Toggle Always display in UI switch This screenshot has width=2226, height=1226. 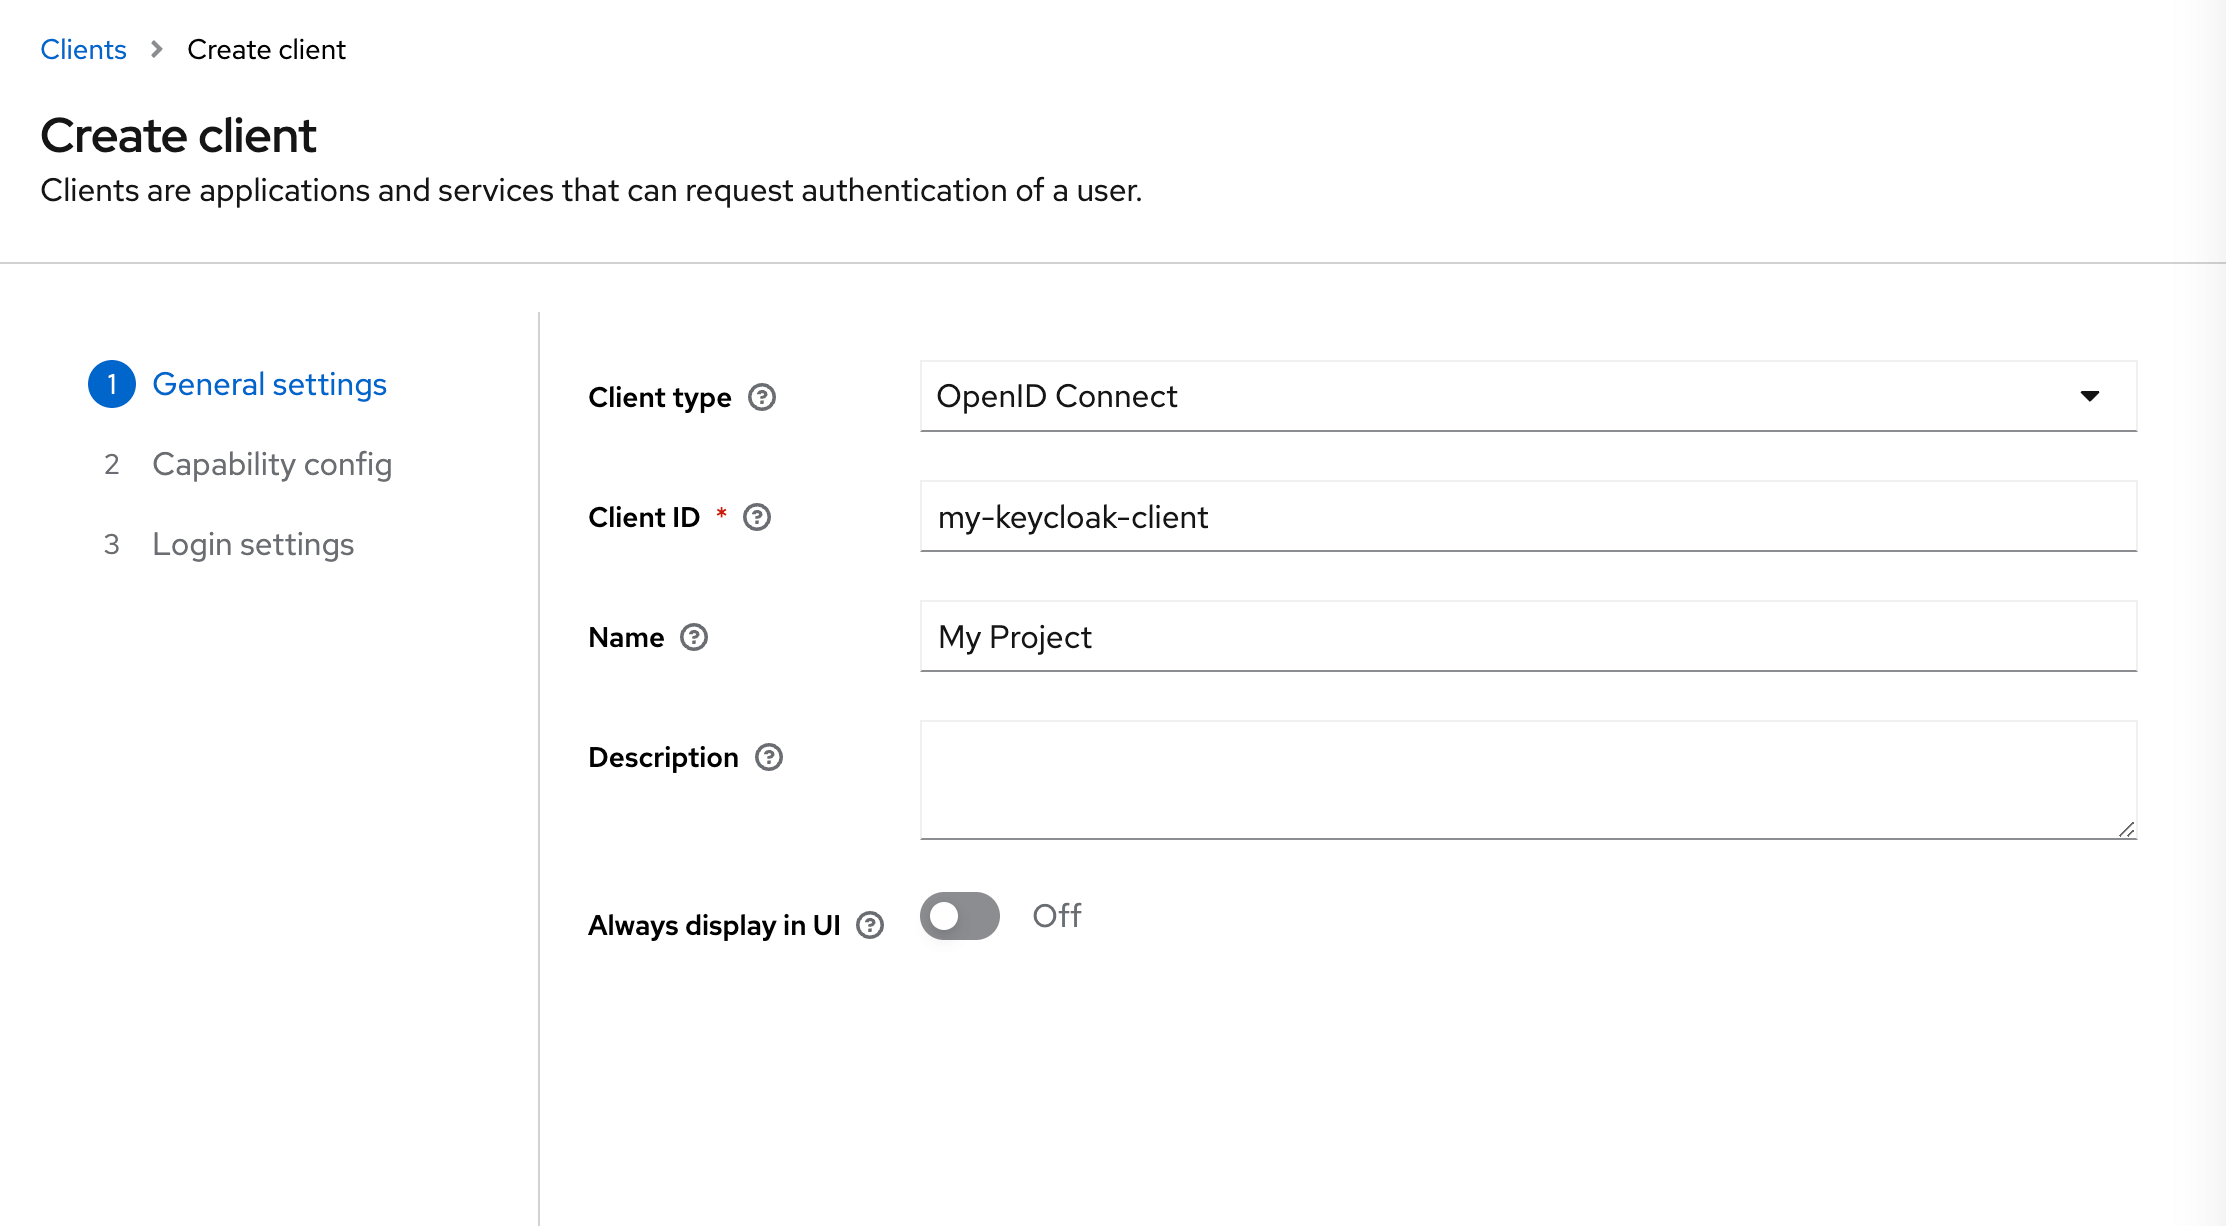tap(959, 916)
